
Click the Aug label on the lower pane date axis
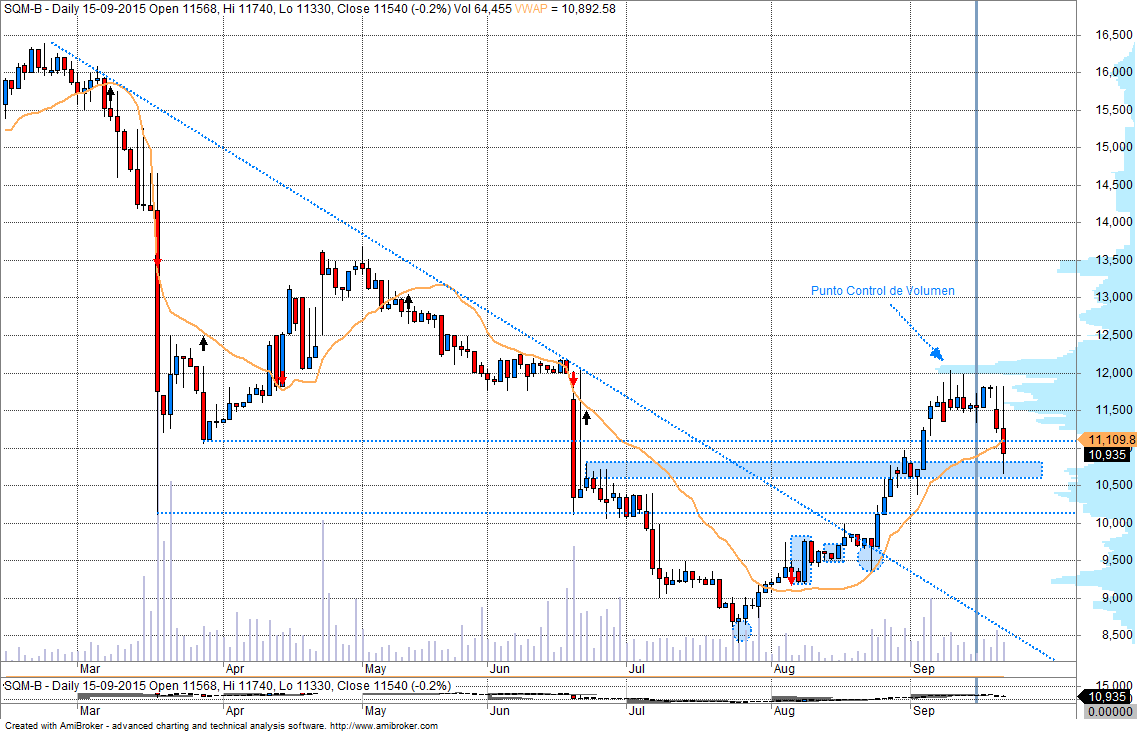(x=784, y=711)
